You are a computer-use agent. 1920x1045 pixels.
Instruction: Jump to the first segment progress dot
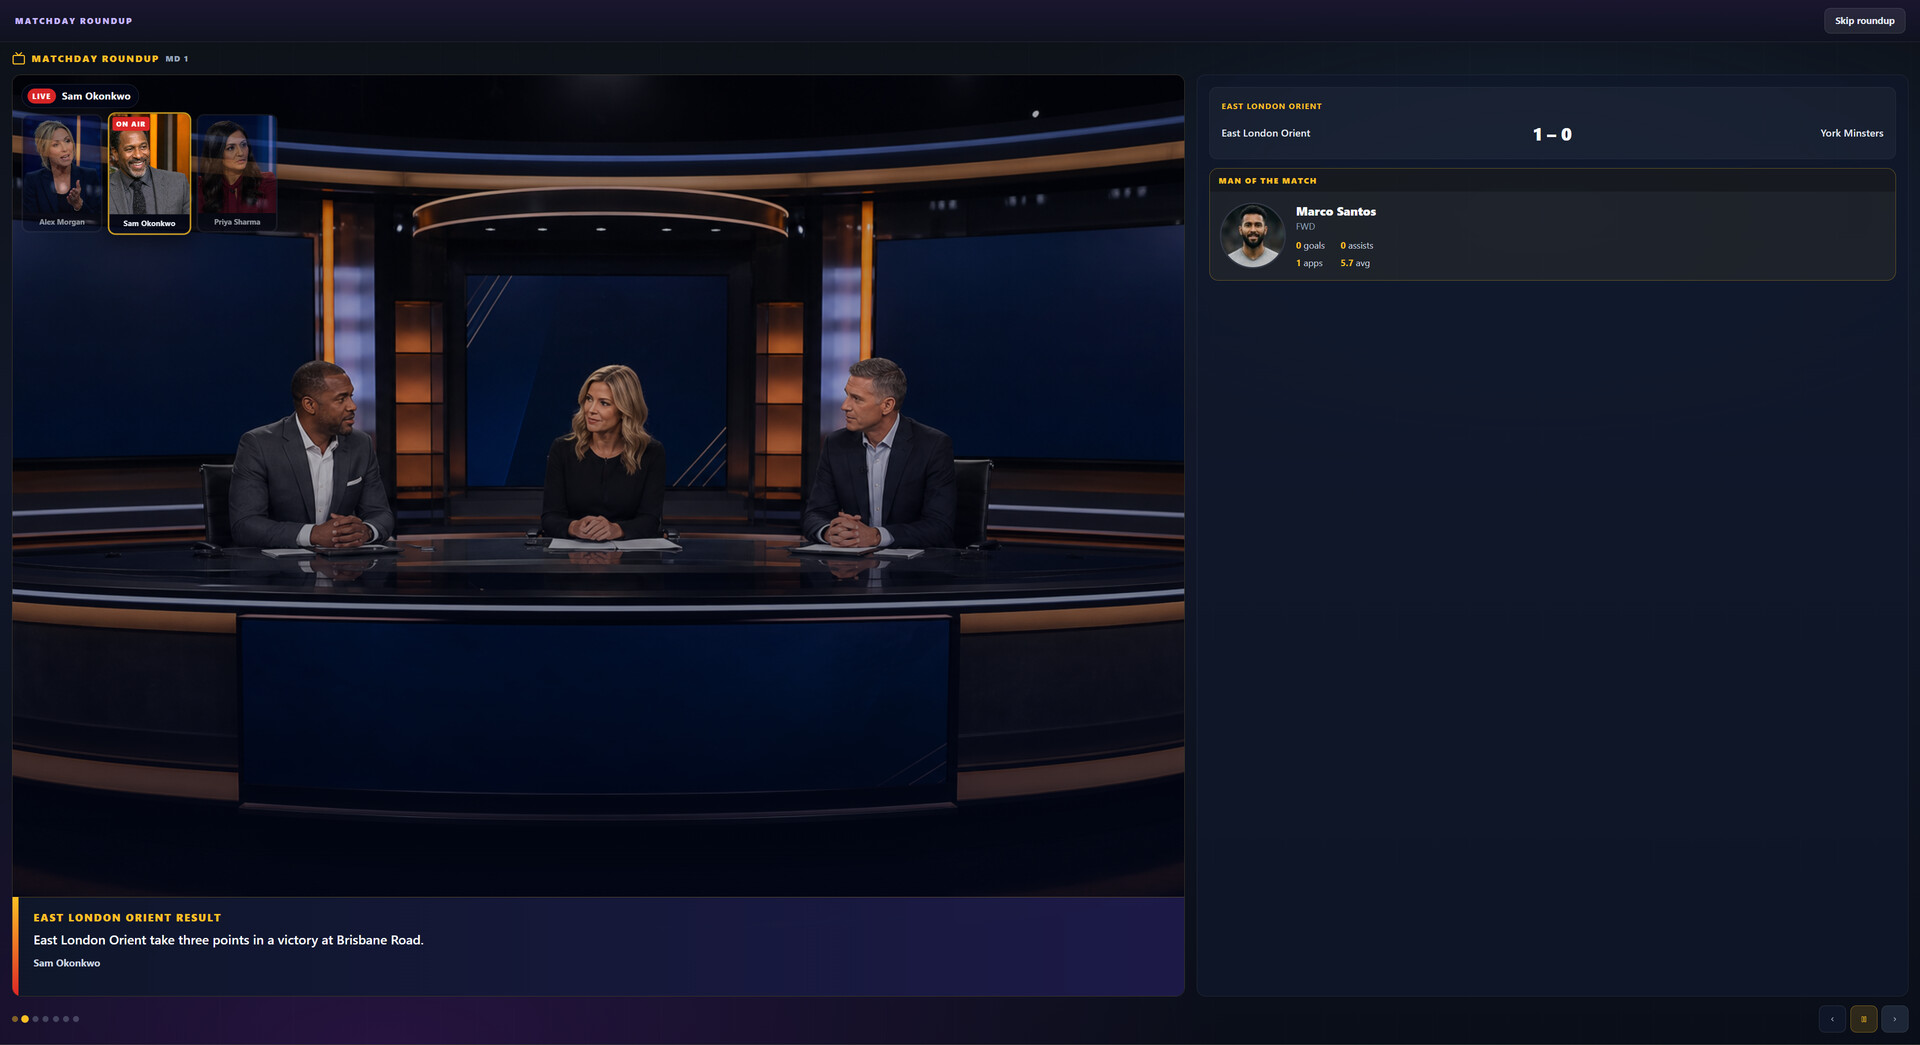coord(15,1019)
